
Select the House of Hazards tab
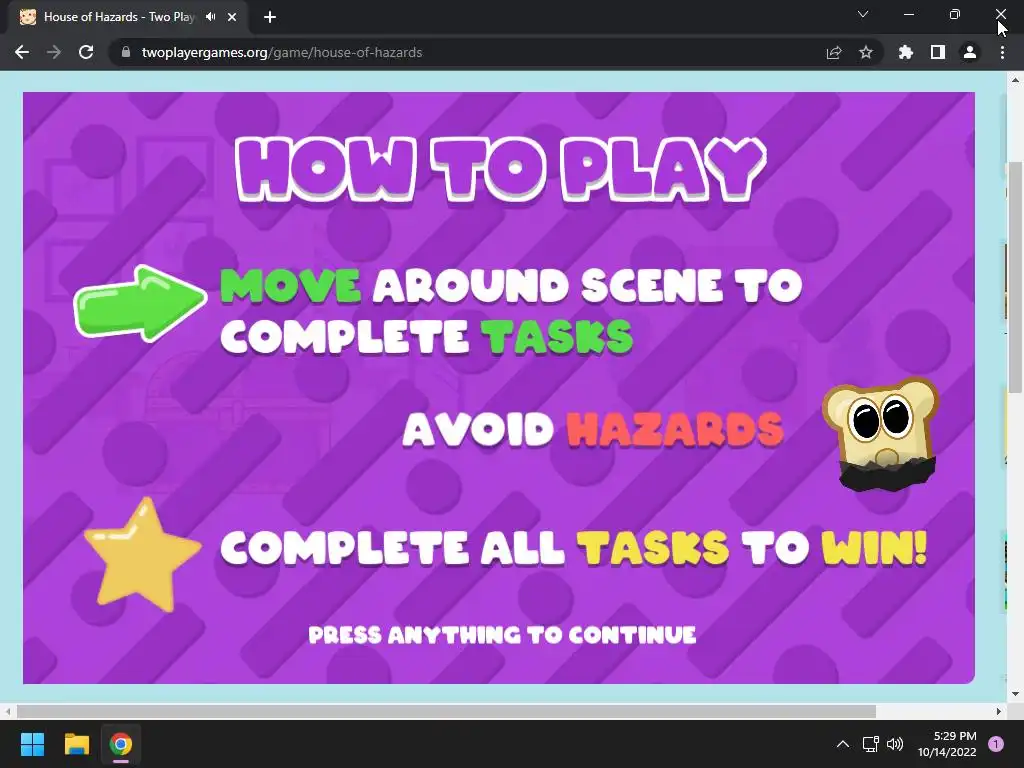(118, 17)
